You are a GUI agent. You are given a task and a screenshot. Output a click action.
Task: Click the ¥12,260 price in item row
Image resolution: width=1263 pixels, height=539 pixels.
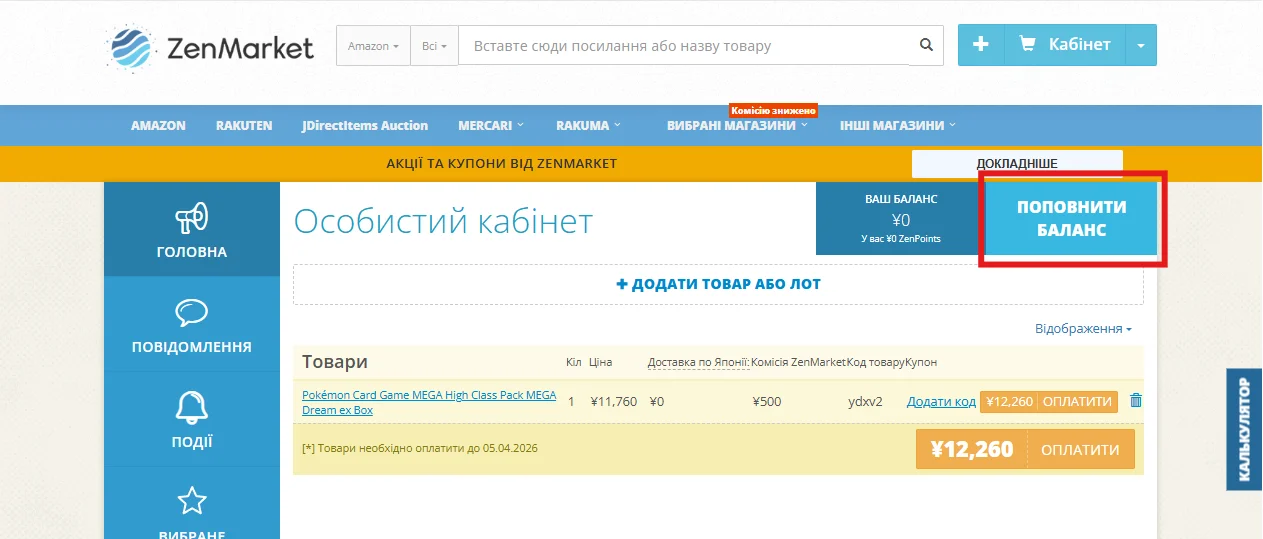coord(1009,401)
